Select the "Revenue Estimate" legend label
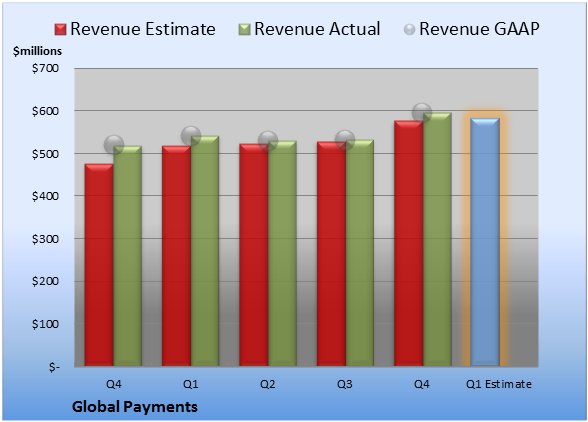588x422 pixels. [143, 29]
